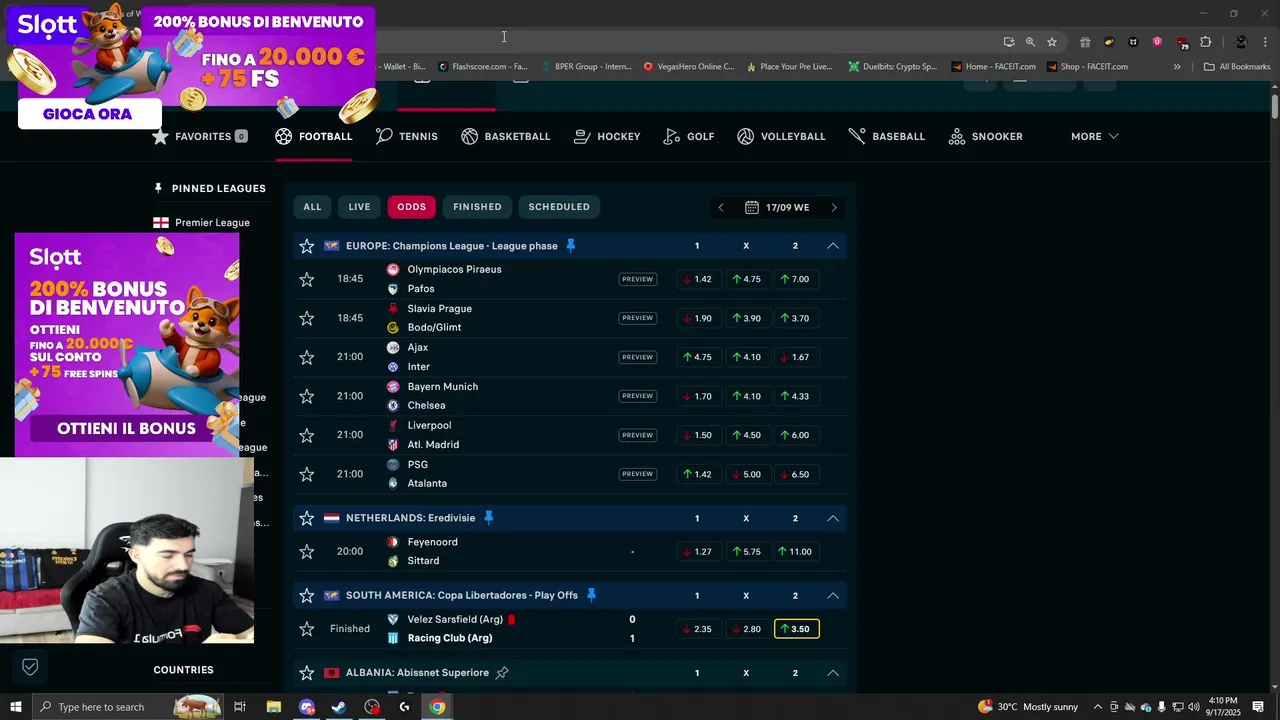Star the Velez Sarsfield vs Racing Club match
This screenshot has height=720, width=1280.
307,629
